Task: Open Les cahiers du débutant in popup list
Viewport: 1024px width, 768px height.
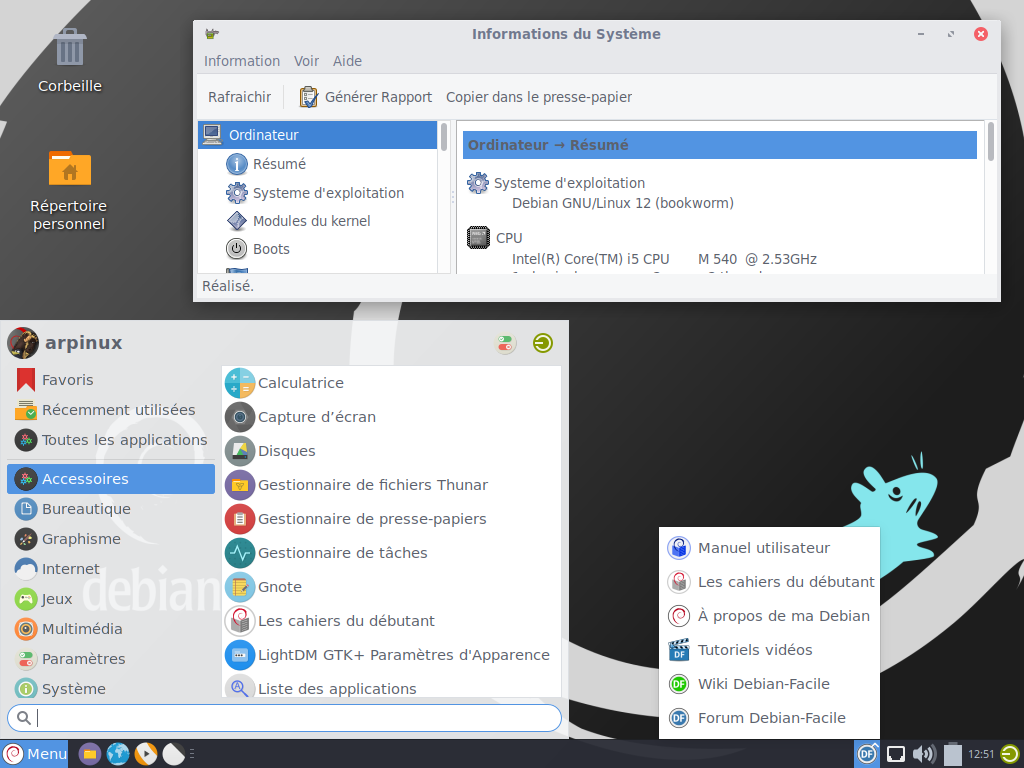Action: point(769,582)
